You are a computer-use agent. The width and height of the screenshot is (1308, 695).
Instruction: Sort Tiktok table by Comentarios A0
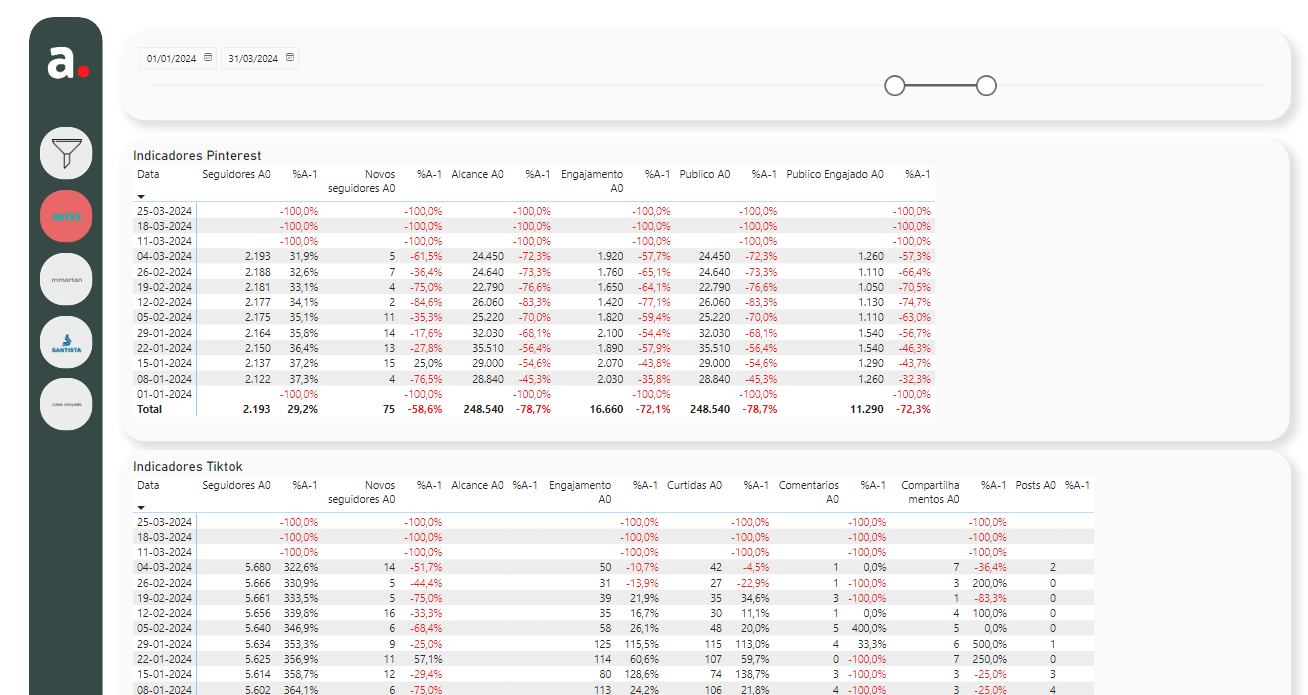809,492
